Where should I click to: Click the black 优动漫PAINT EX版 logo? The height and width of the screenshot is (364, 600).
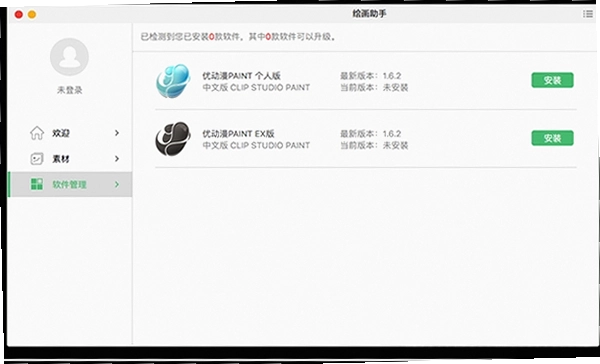coord(173,139)
